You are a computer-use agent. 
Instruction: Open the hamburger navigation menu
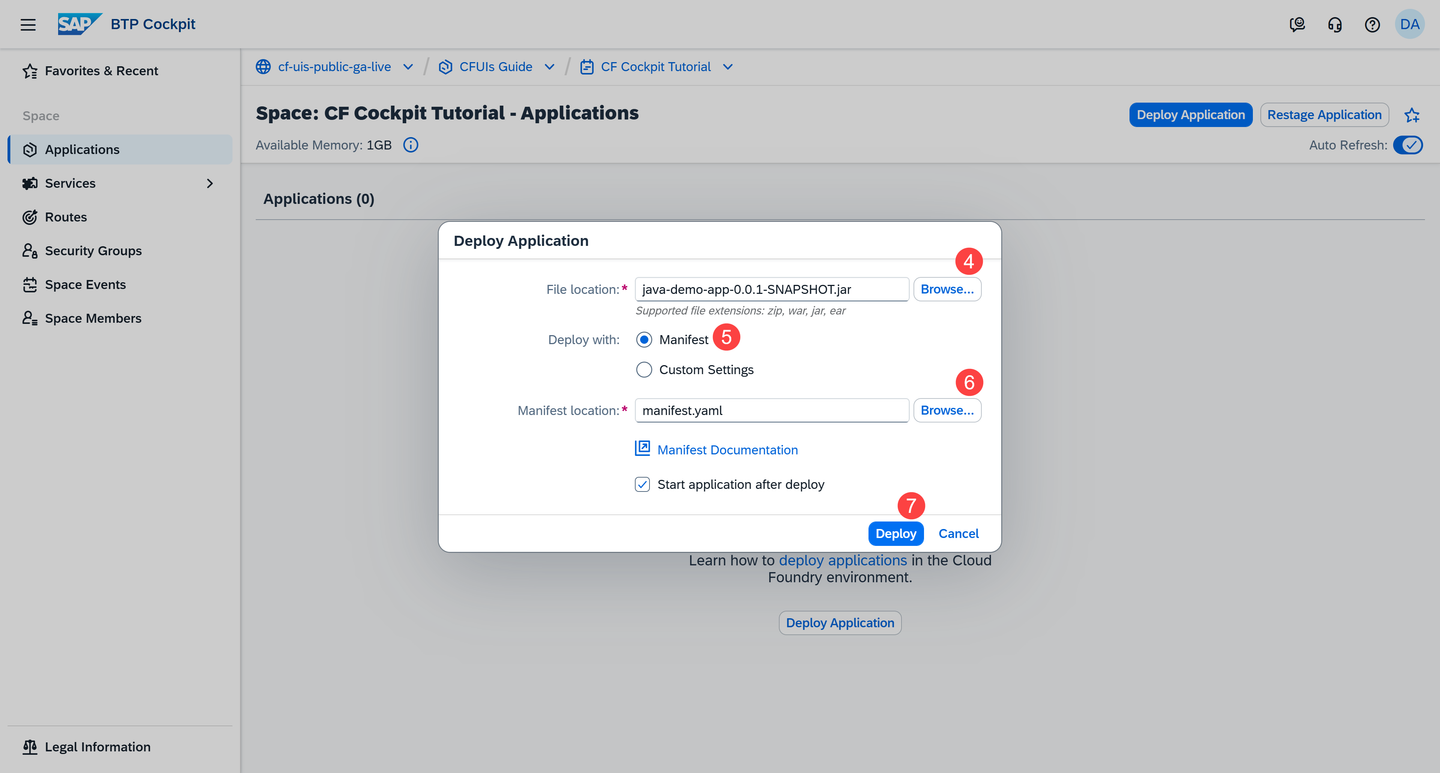point(28,24)
